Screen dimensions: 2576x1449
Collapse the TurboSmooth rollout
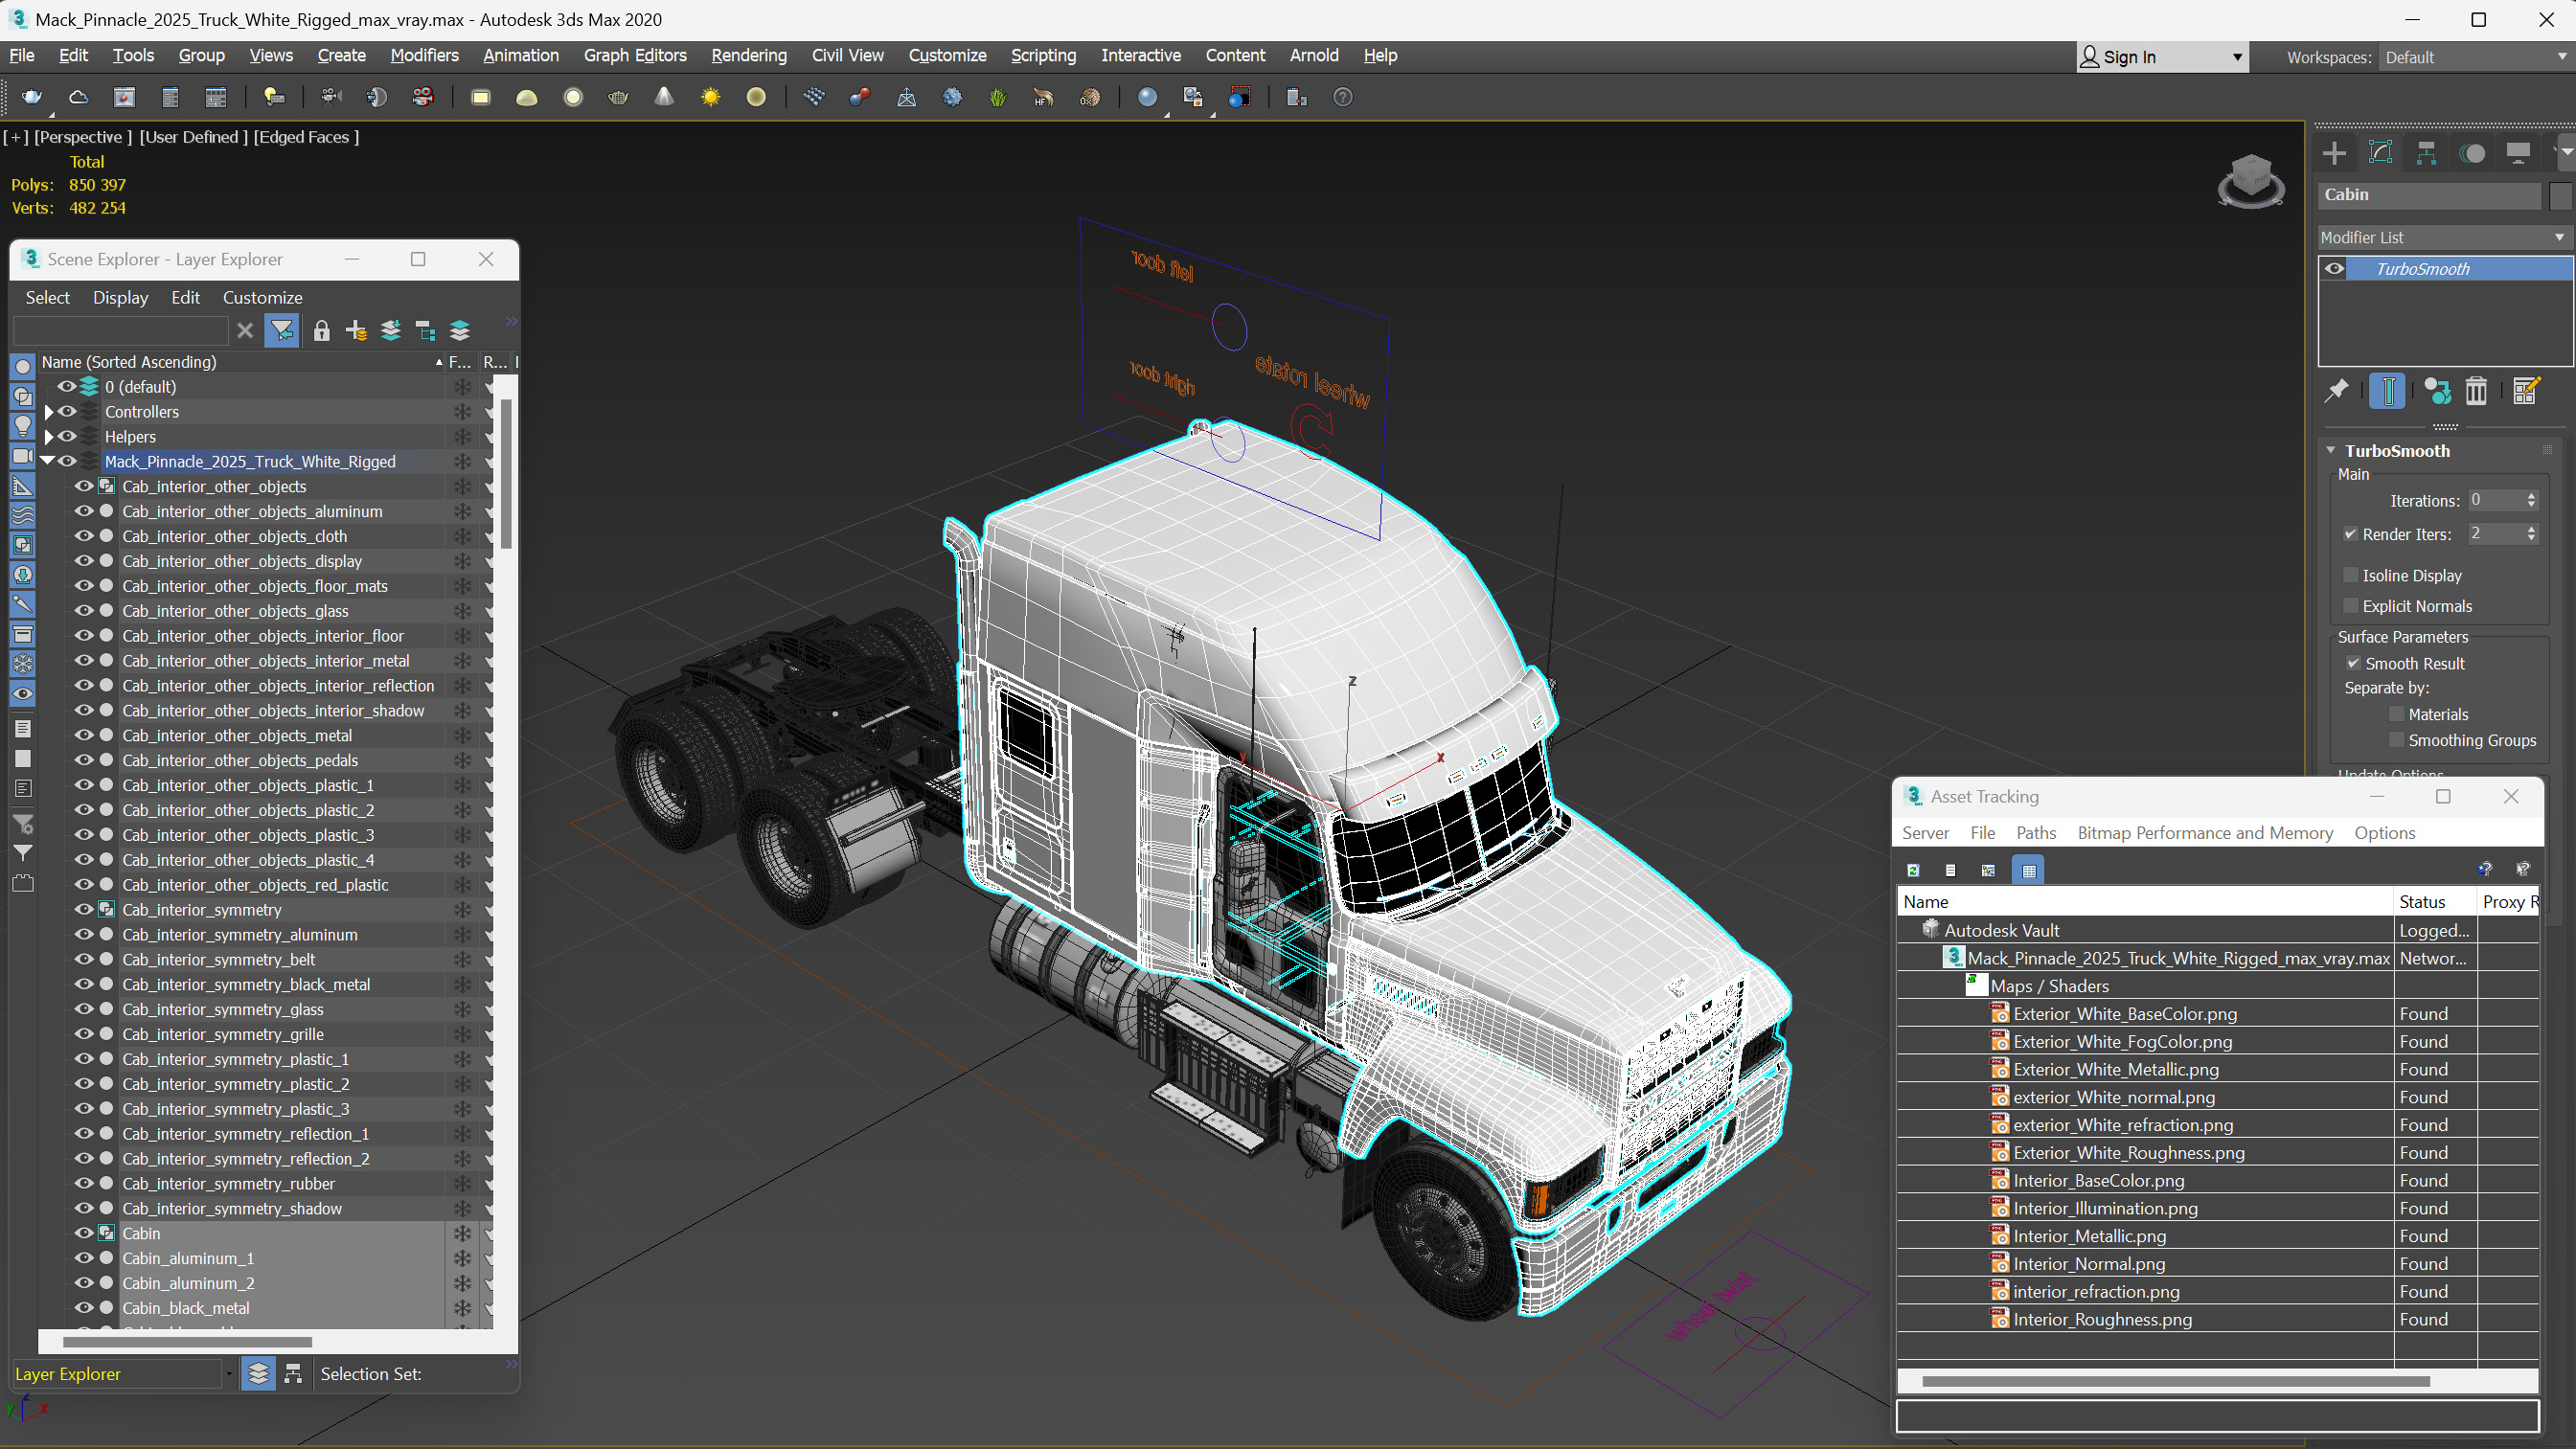[2331, 450]
